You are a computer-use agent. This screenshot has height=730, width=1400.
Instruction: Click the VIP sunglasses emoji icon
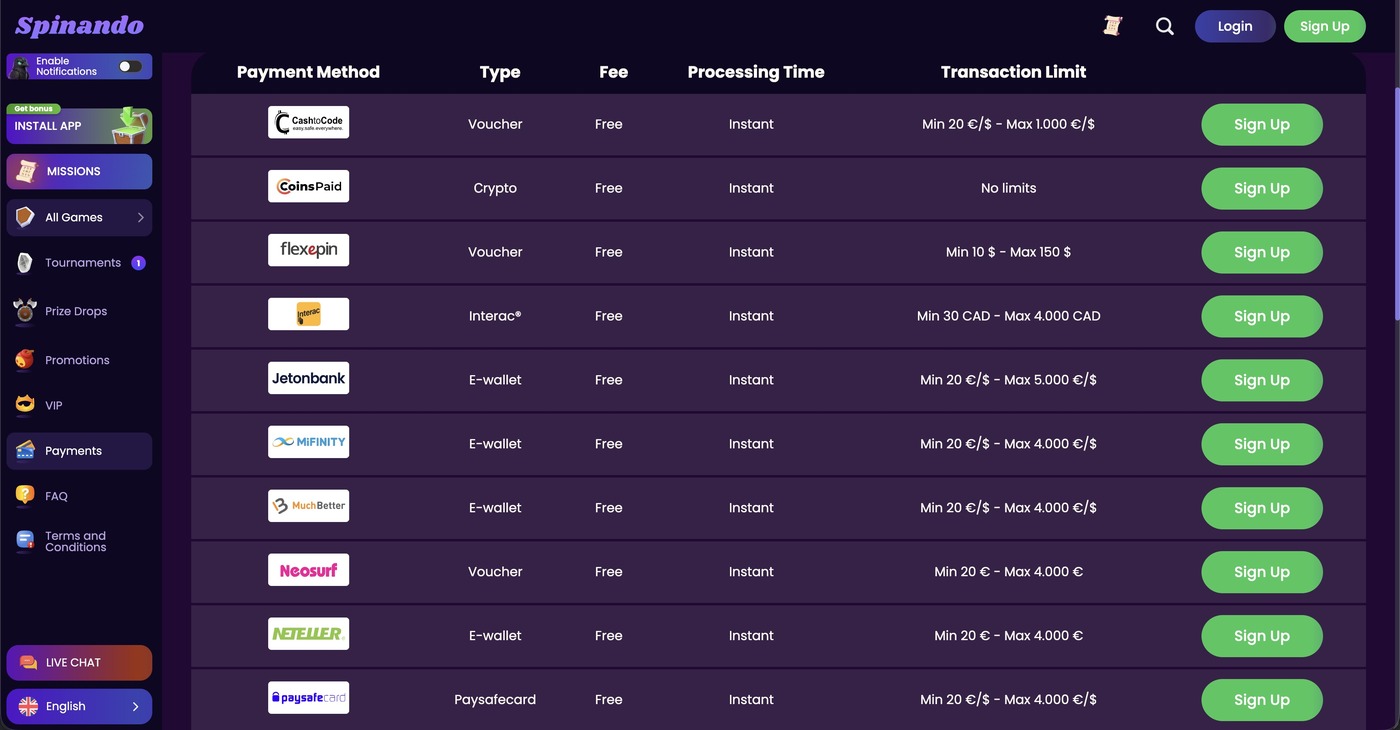point(25,405)
